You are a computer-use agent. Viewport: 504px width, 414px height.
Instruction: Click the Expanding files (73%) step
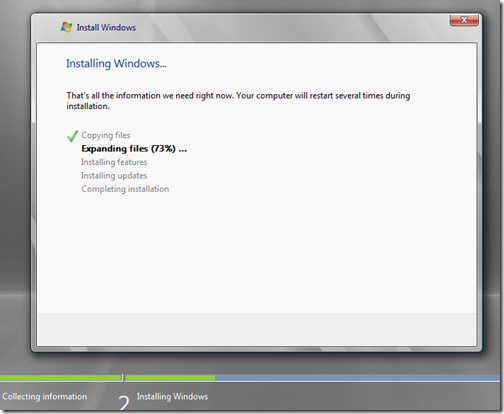click(x=134, y=149)
